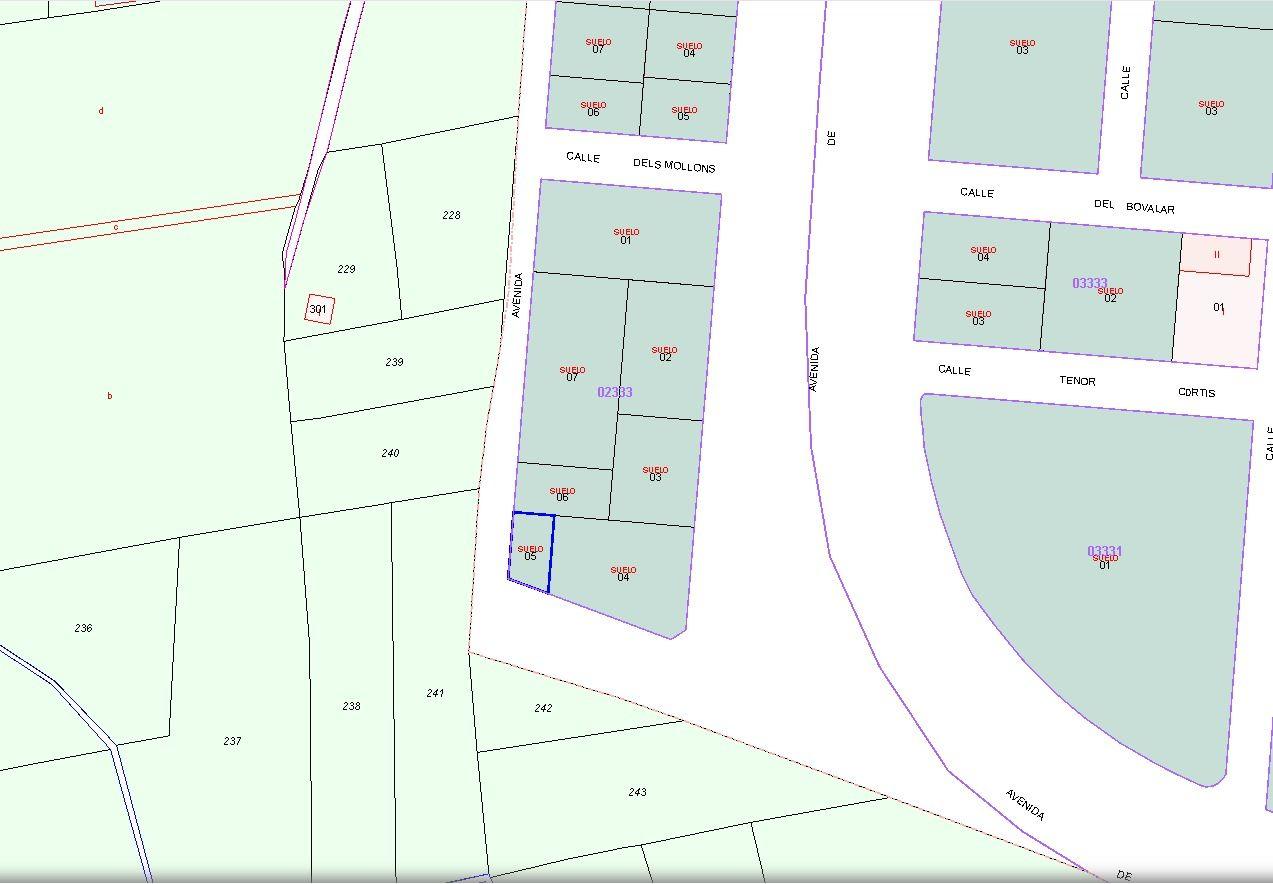Click the small red construction 301
Screen dimensions: 1273x884
318,309
